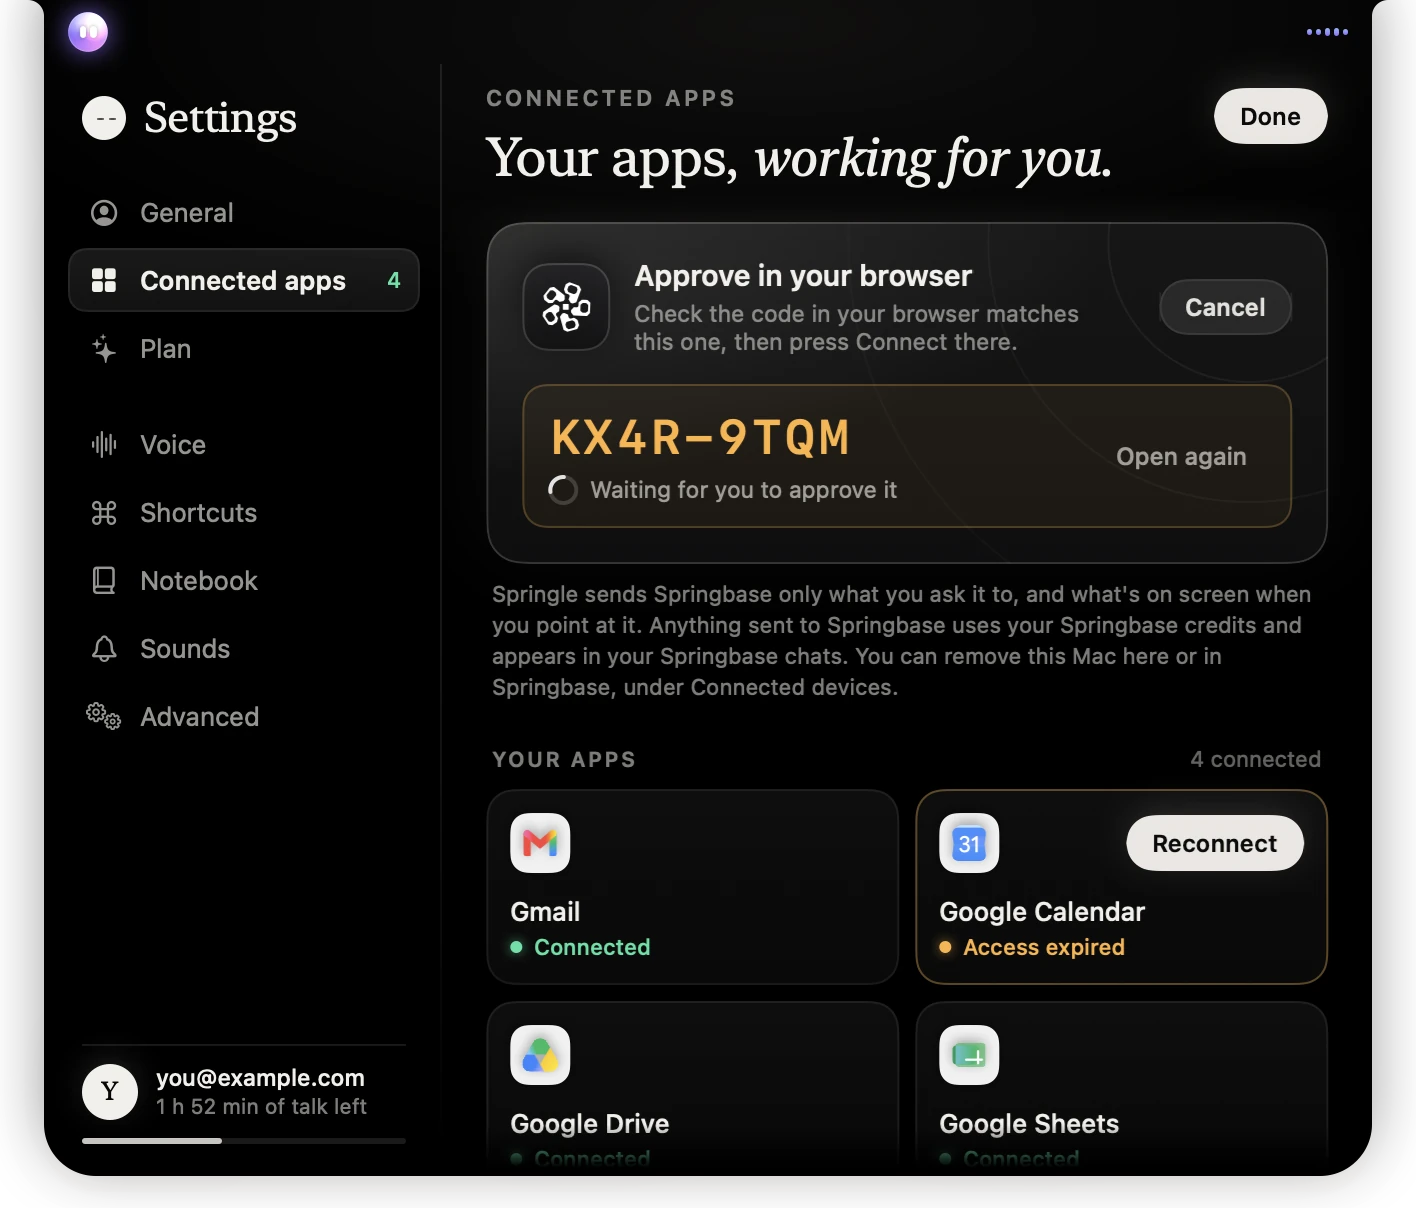The image size is (1416, 1208).
Task: Click the Access expired status text
Action: (1044, 947)
